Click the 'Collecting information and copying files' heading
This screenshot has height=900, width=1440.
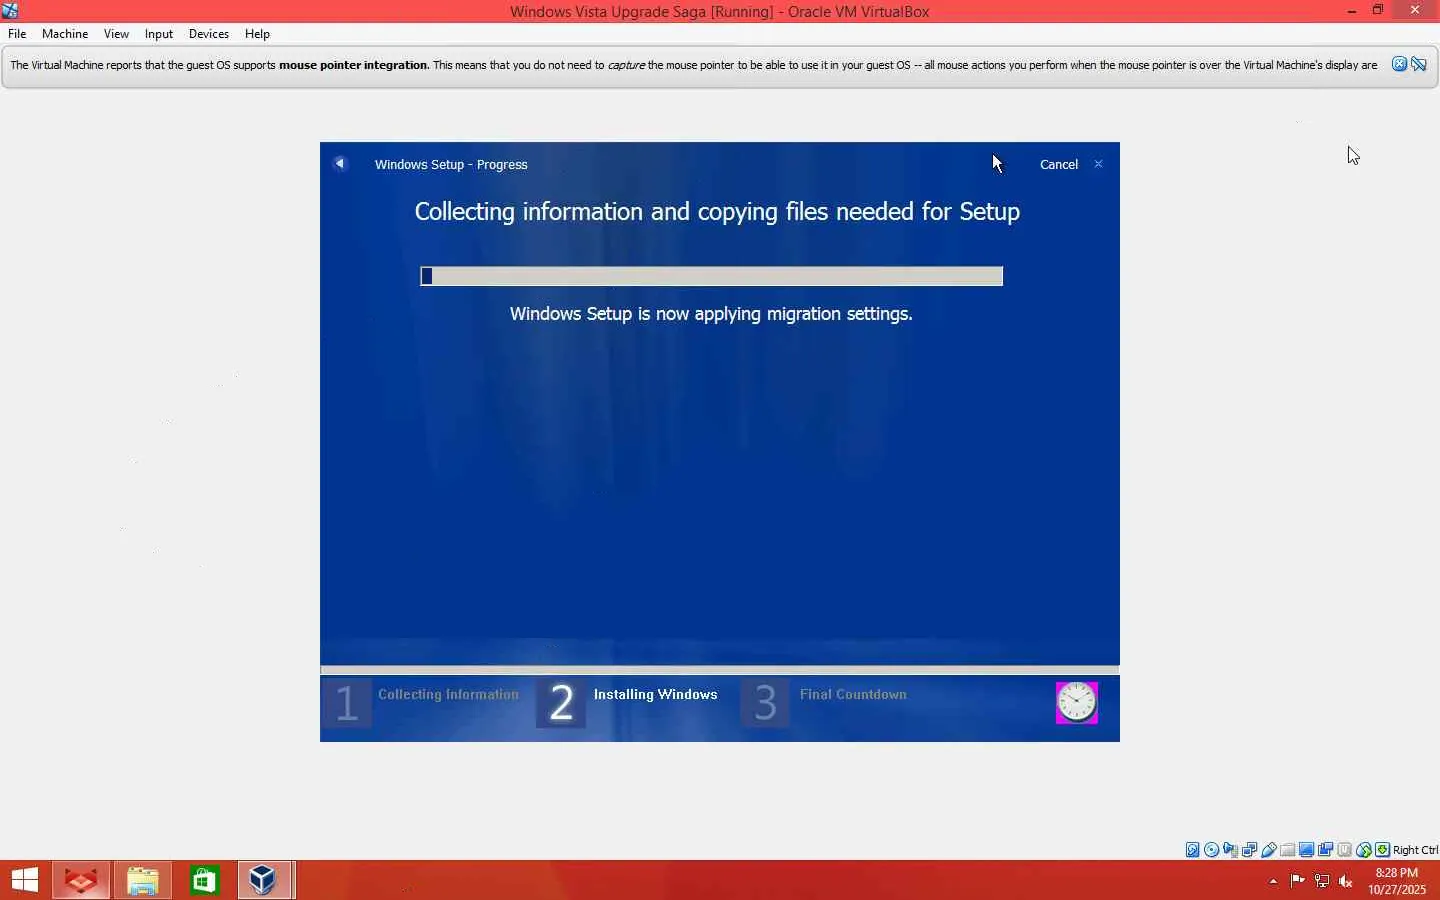717,212
